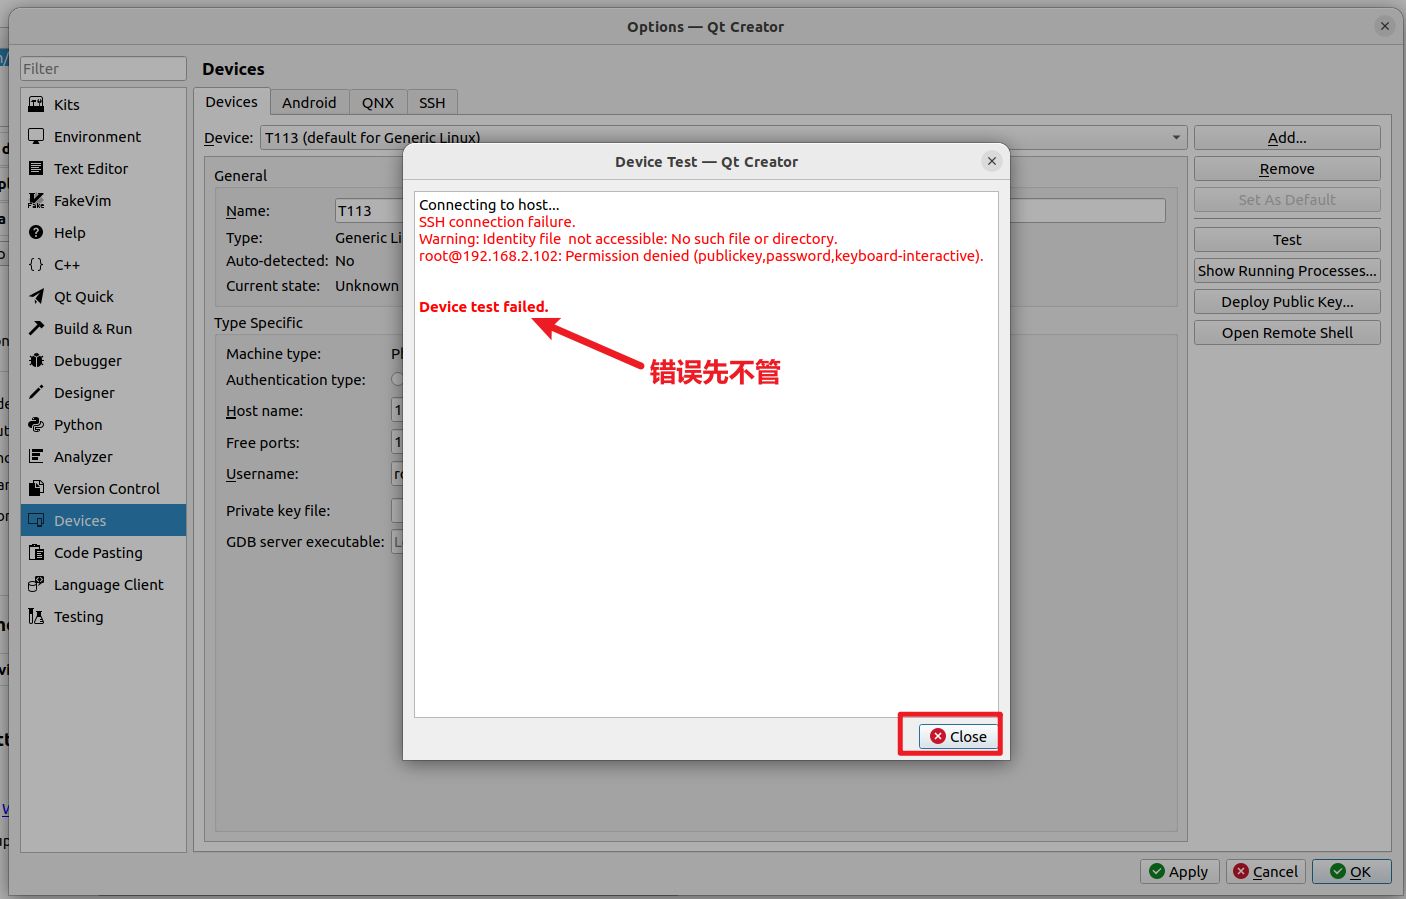Viewport: 1406px width, 899px height.
Task: Open the Debugger bug icon
Action: click(x=36, y=360)
